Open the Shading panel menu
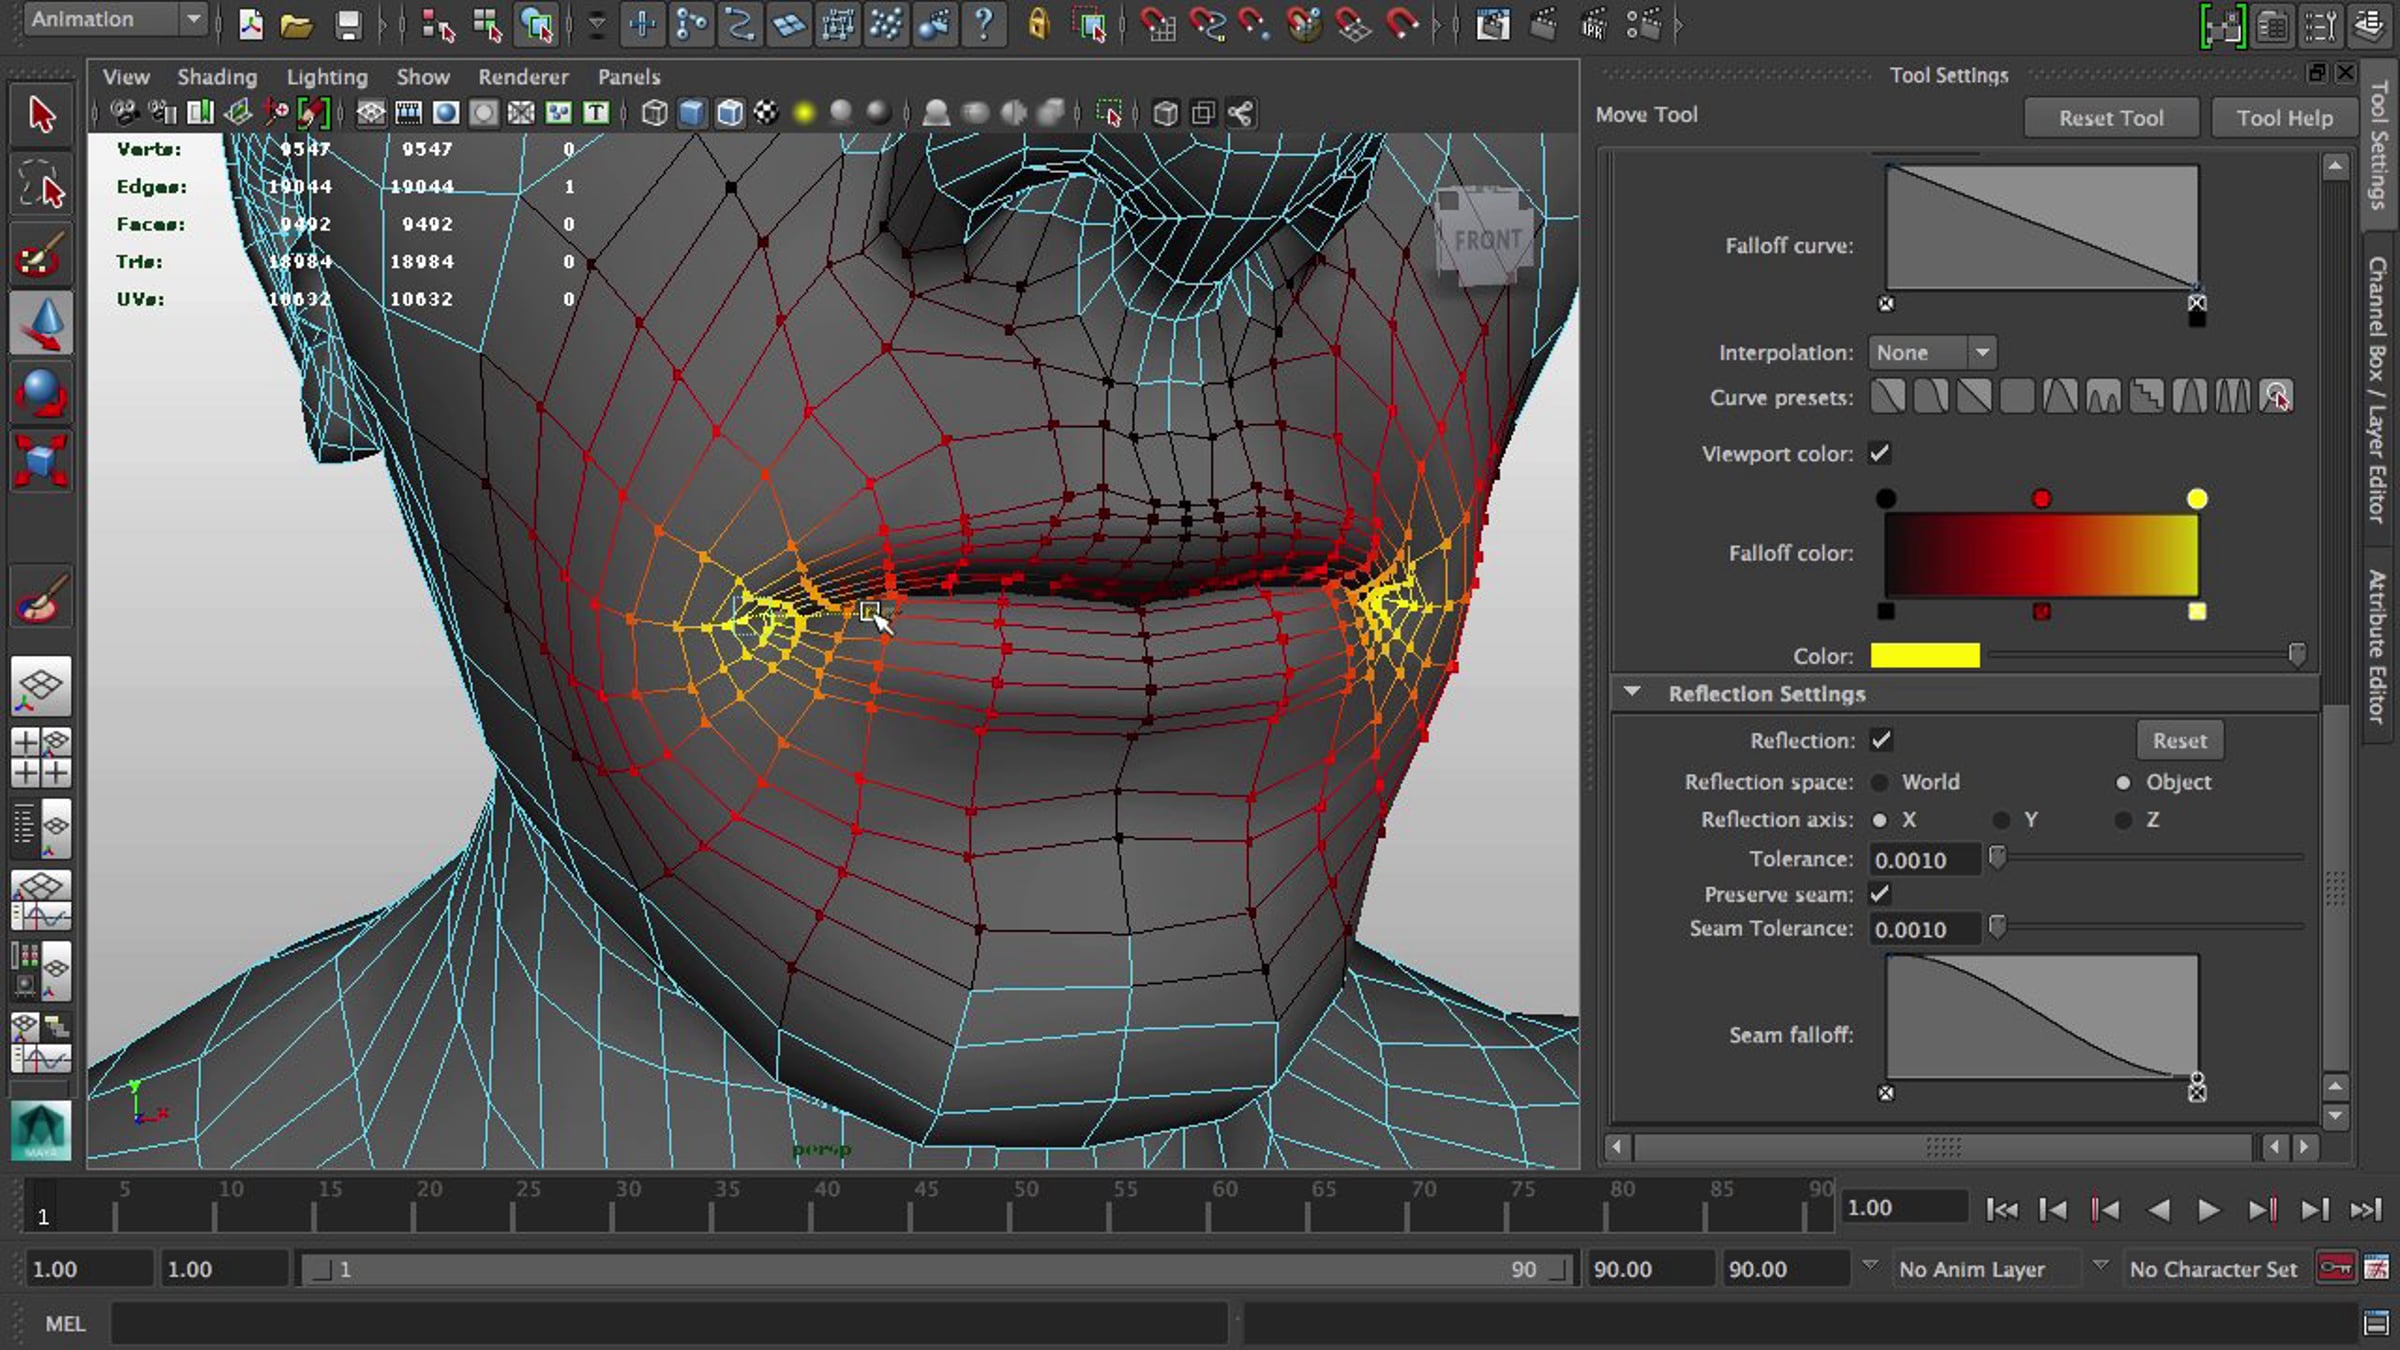The height and width of the screenshot is (1350, 2400). point(217,76)
